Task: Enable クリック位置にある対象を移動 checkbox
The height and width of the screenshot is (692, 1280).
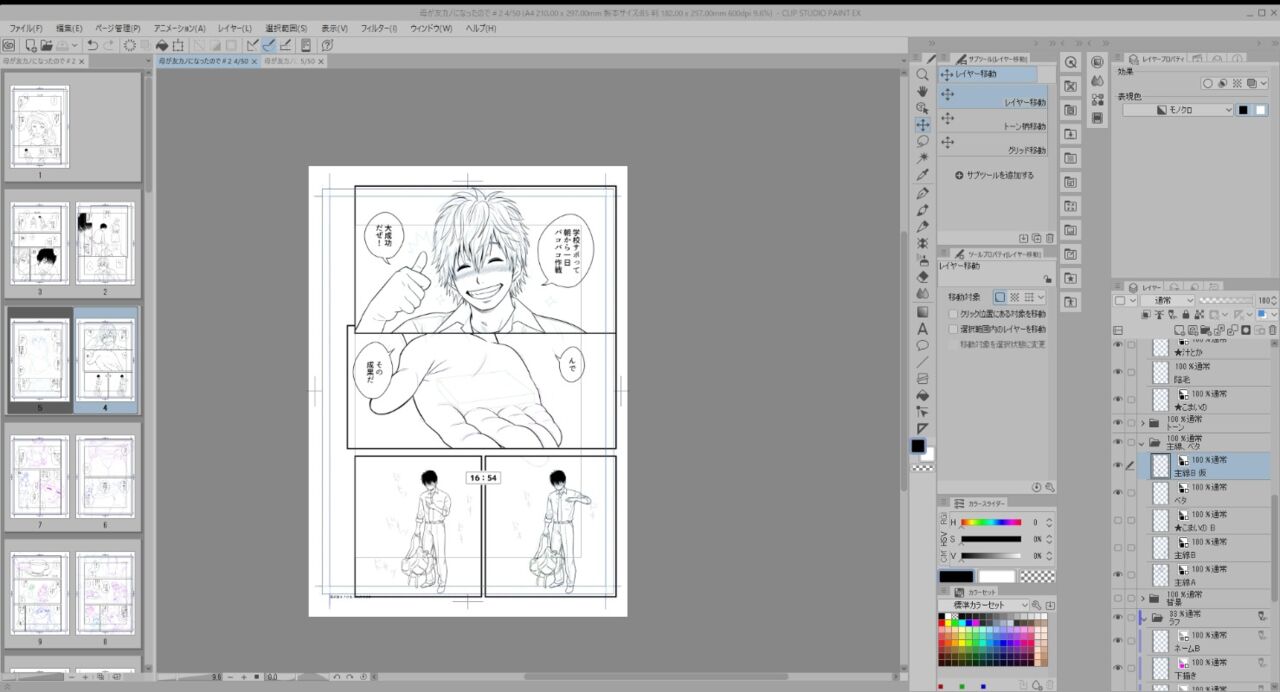Action: tap(953, 314)
